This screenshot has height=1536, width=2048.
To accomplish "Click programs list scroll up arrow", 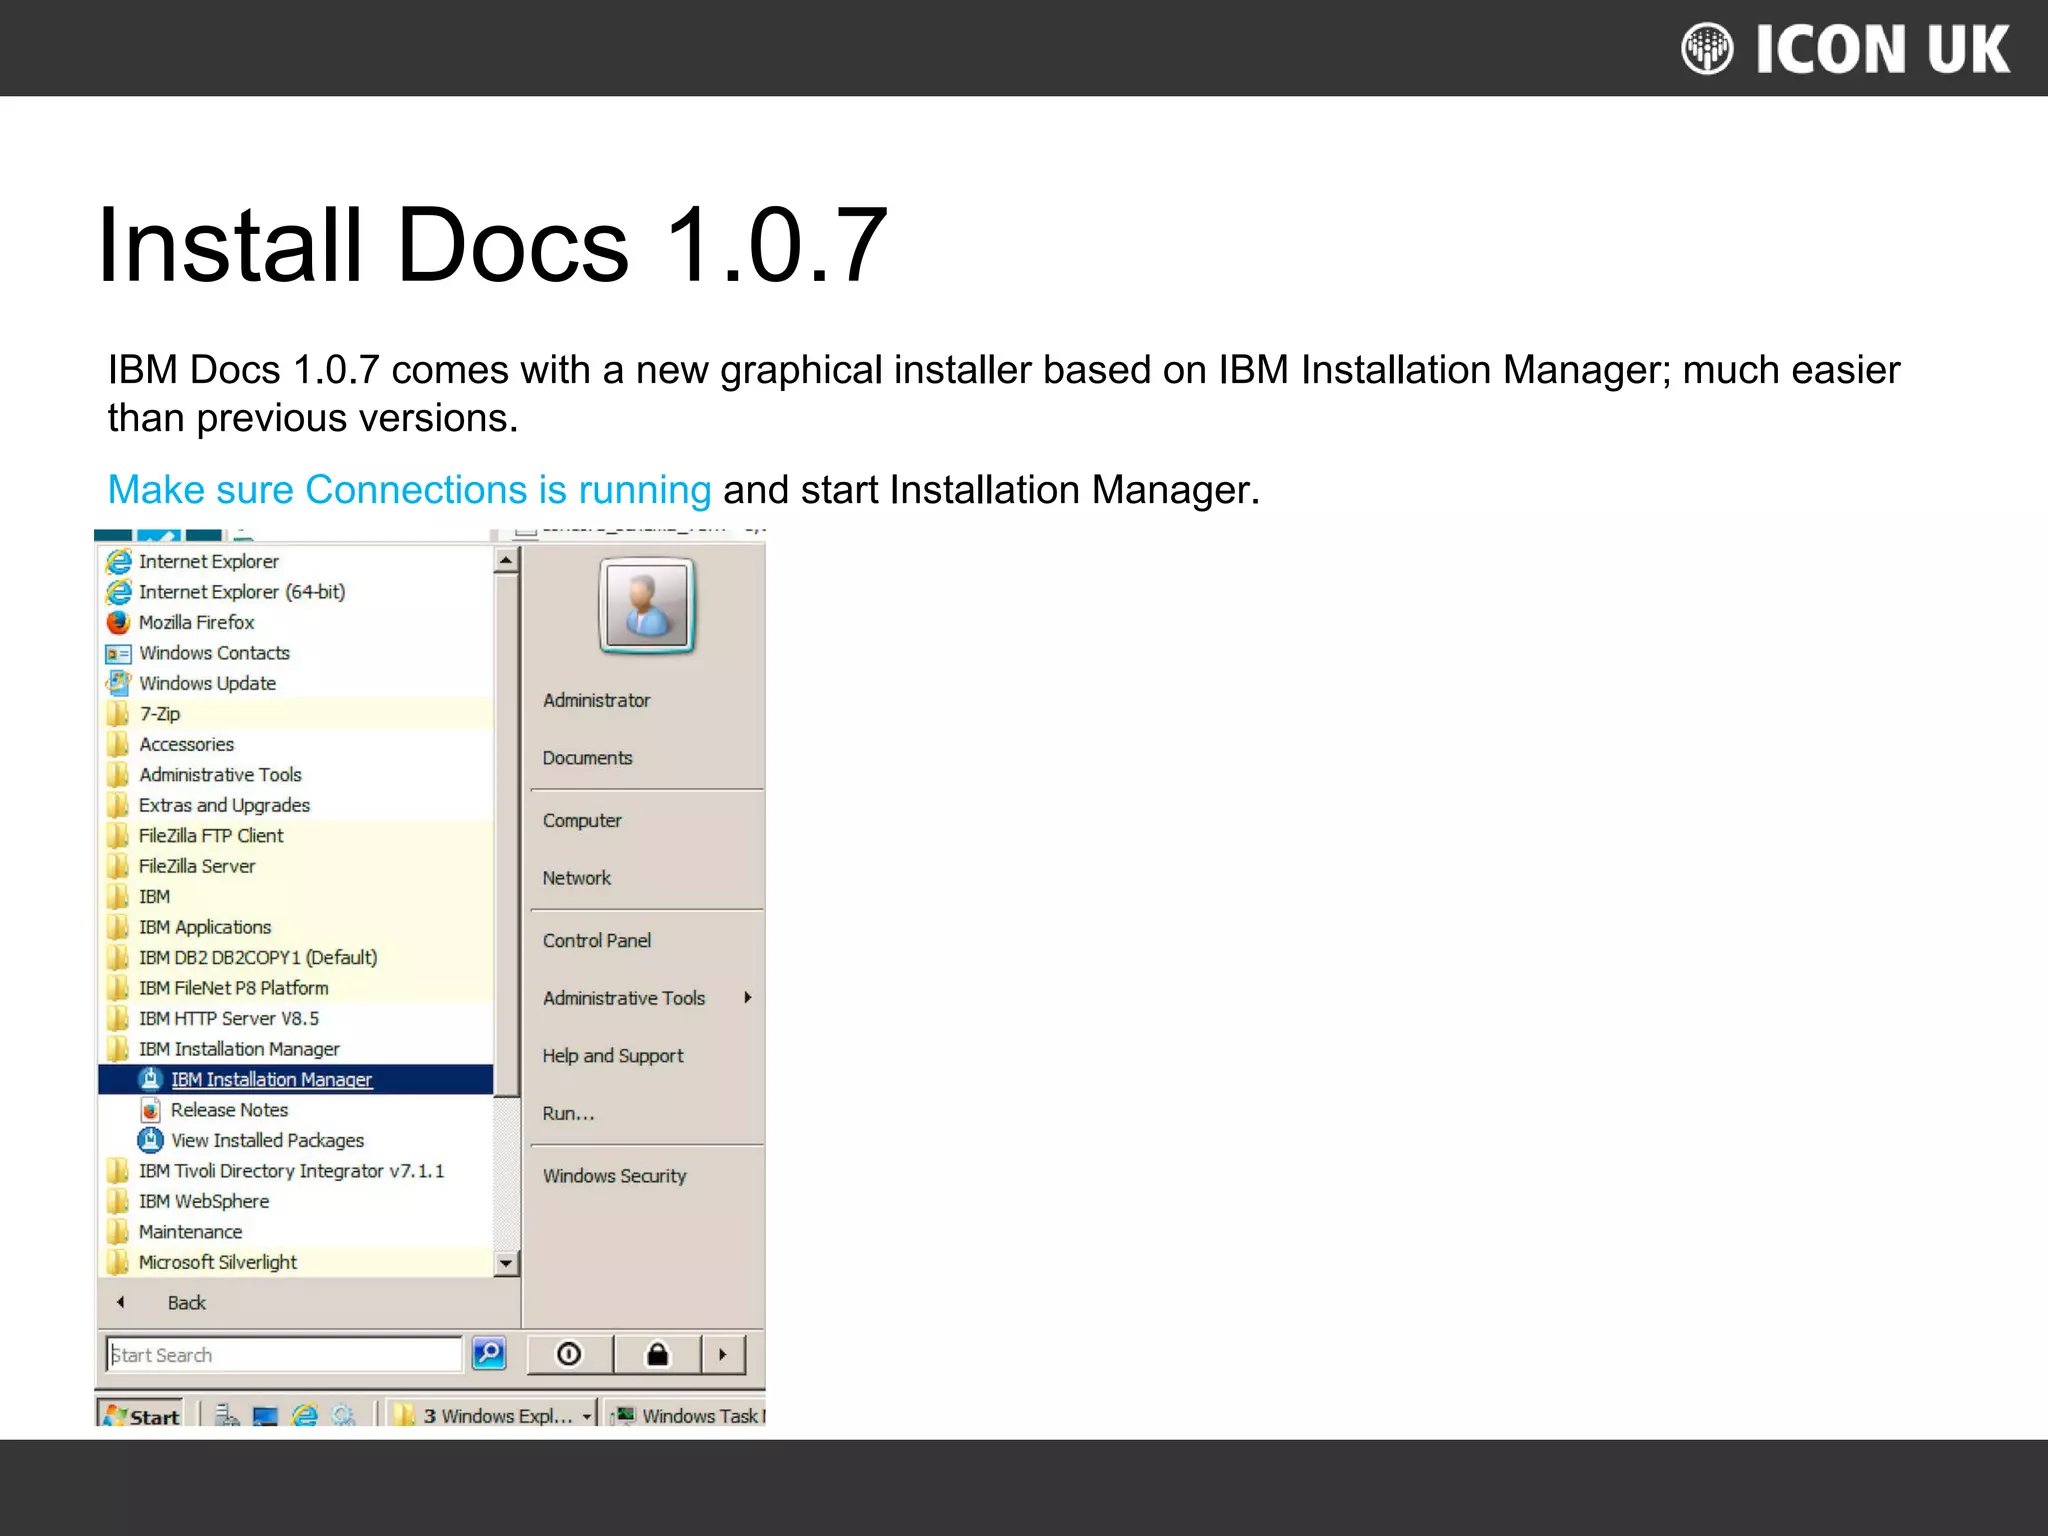I will coord(506,560).
